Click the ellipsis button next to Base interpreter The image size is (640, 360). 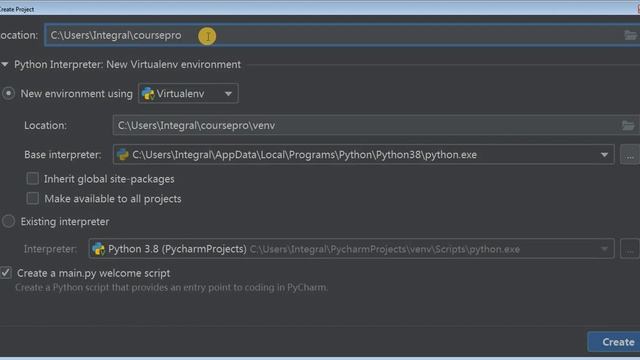pos(630,155)
